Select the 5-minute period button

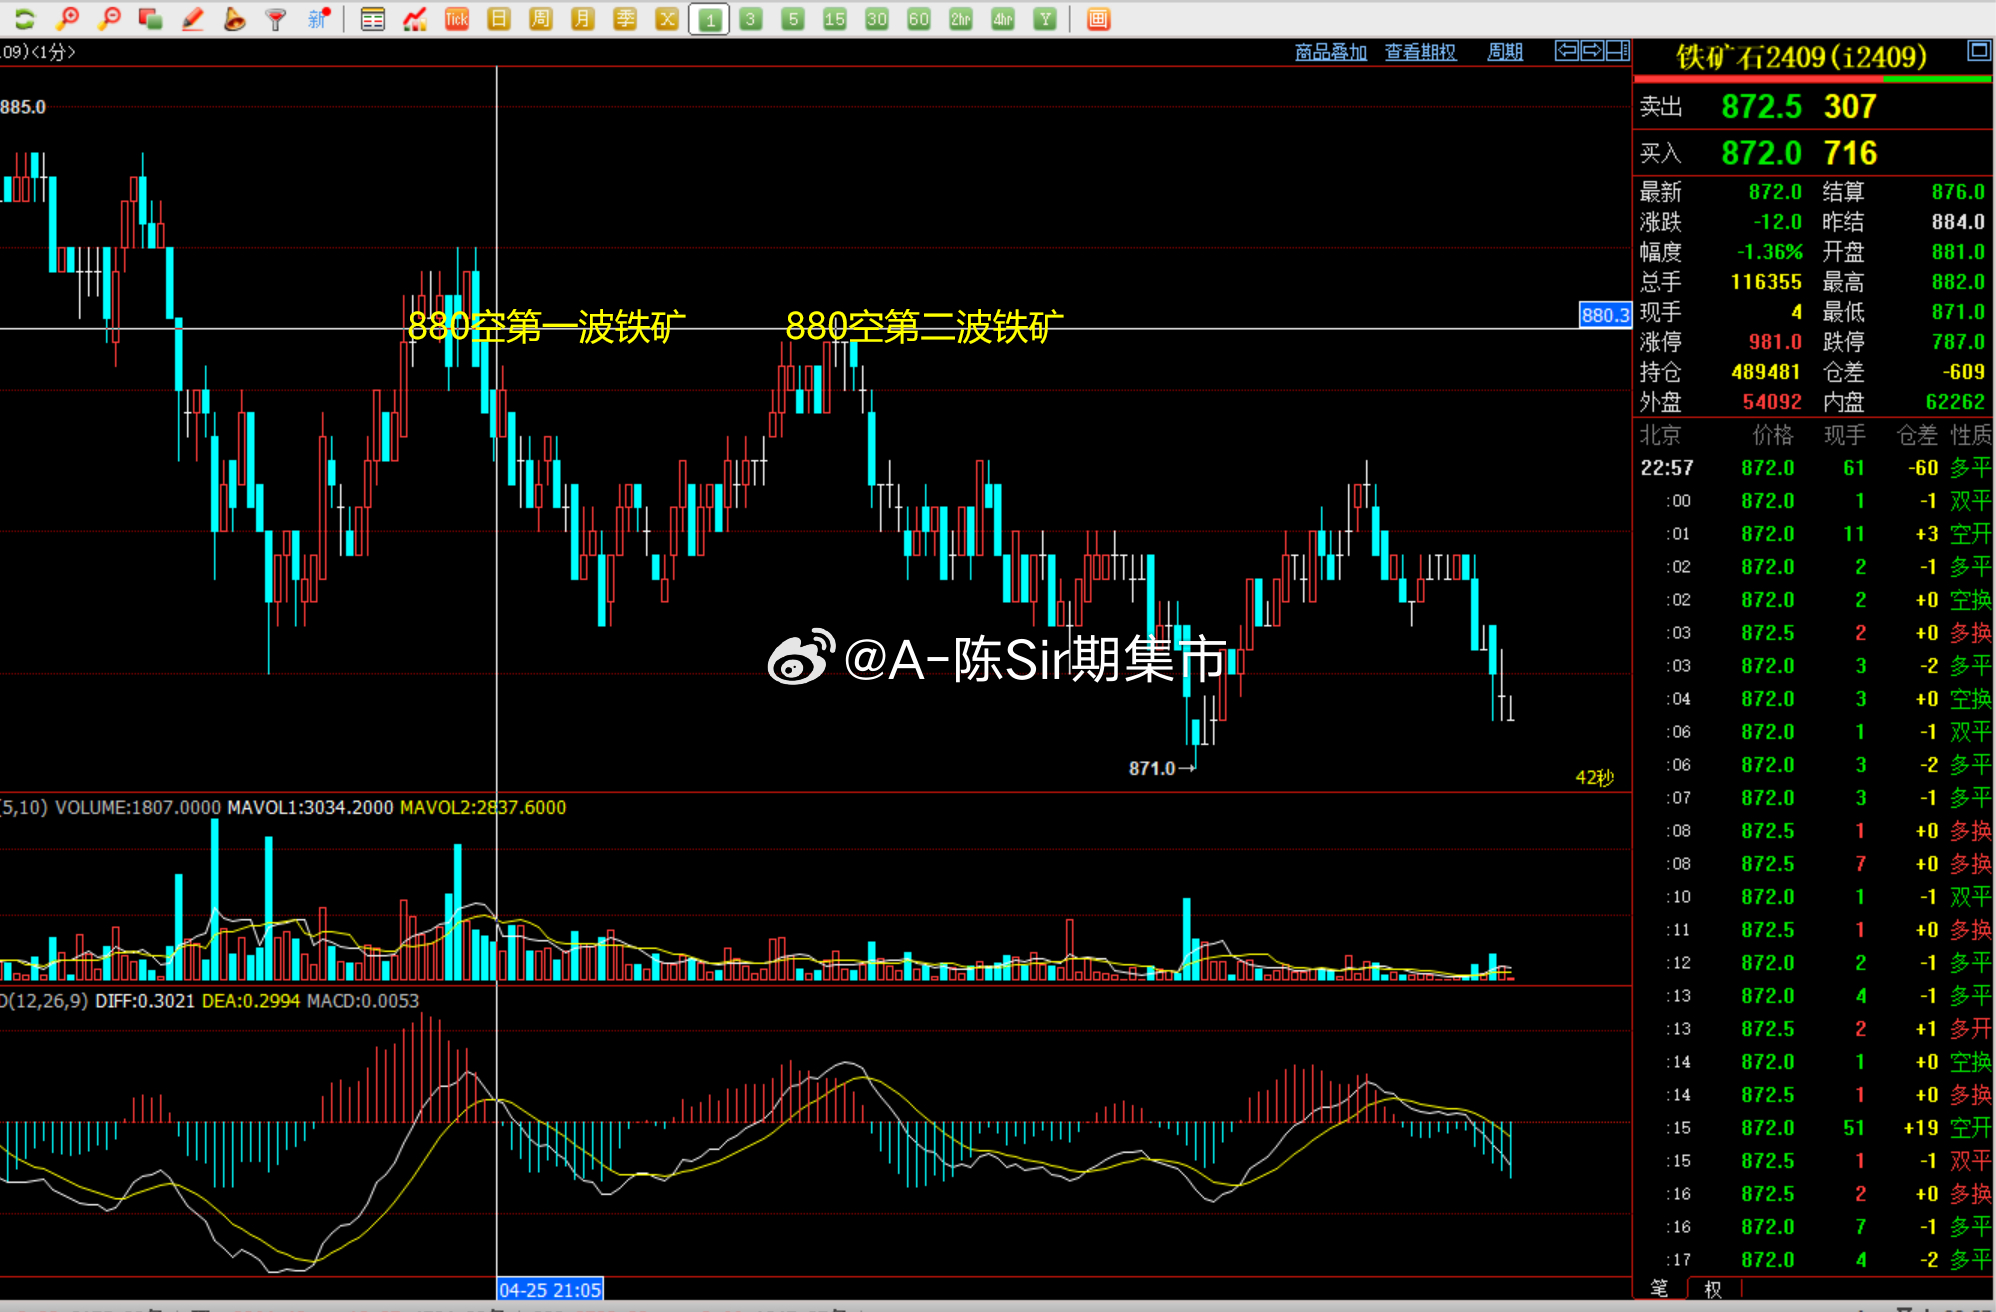point(793,18)
